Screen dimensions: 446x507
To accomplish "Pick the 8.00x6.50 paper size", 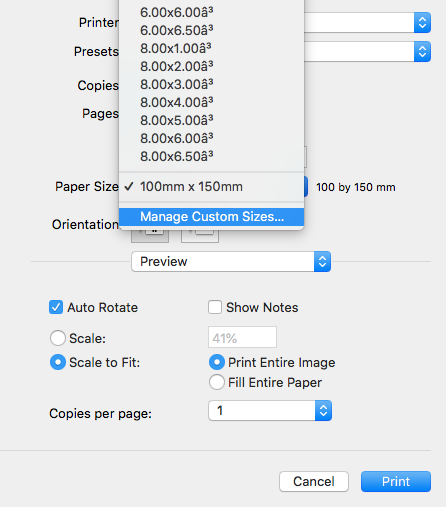I will coord(211,156).
